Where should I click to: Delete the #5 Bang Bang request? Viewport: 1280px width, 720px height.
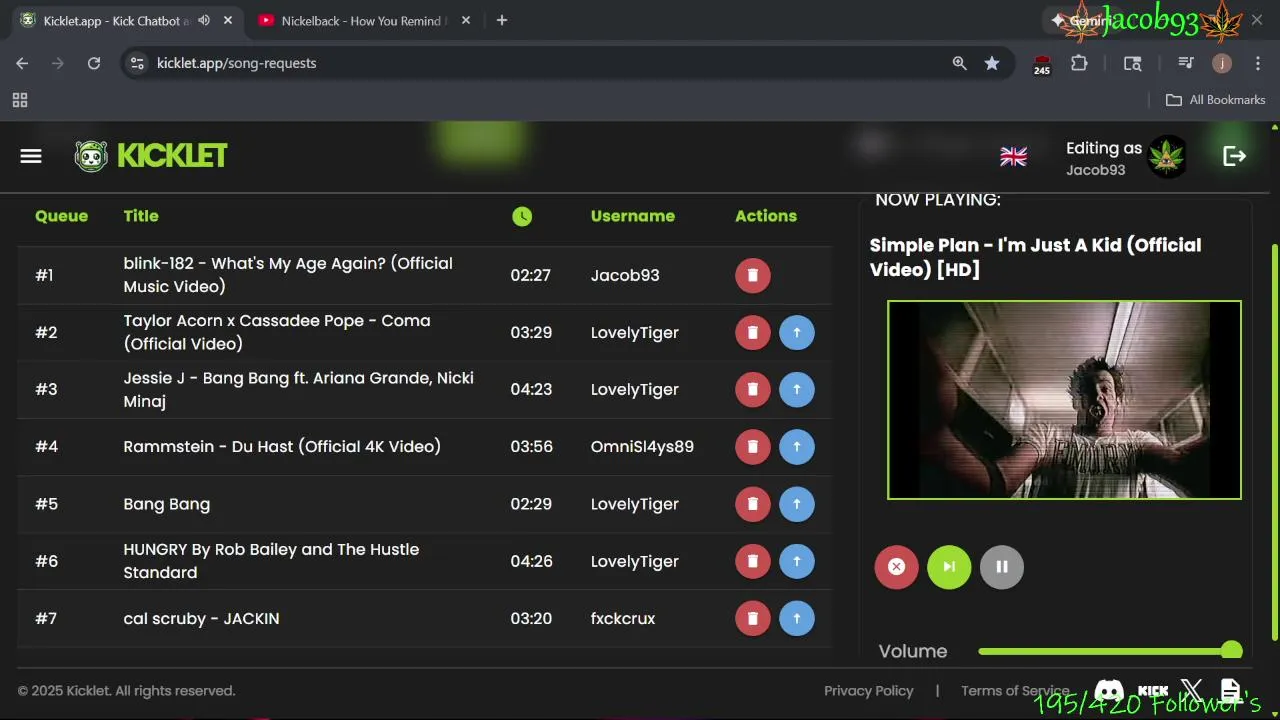pyautogui.click(x=753, y=504)
